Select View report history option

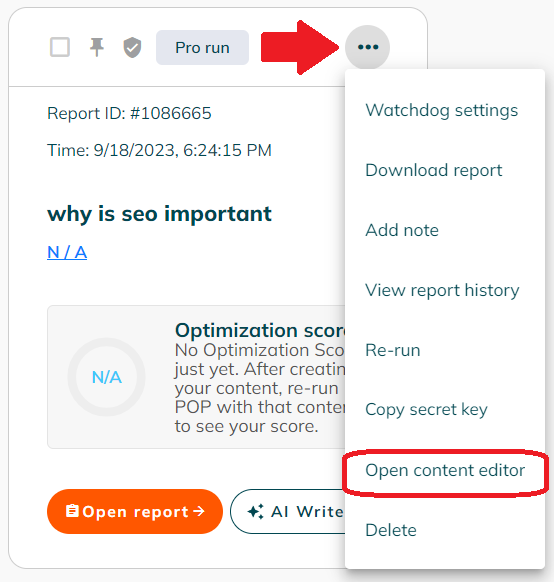(442, 290)
